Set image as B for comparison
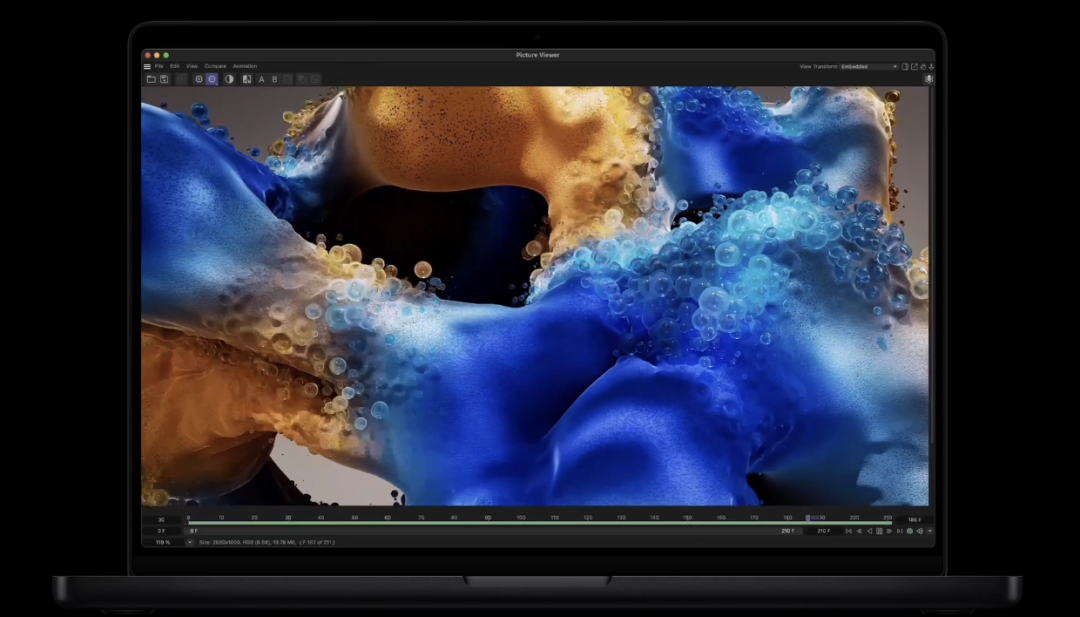 point(274,79)
